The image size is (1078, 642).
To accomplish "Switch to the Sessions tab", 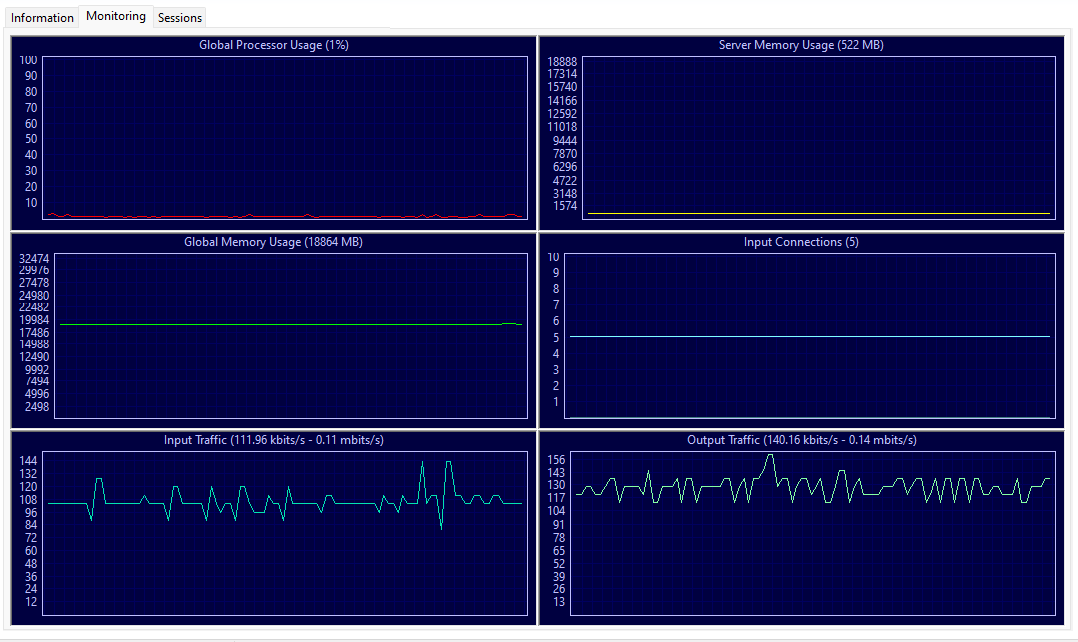I will (179, 17).
